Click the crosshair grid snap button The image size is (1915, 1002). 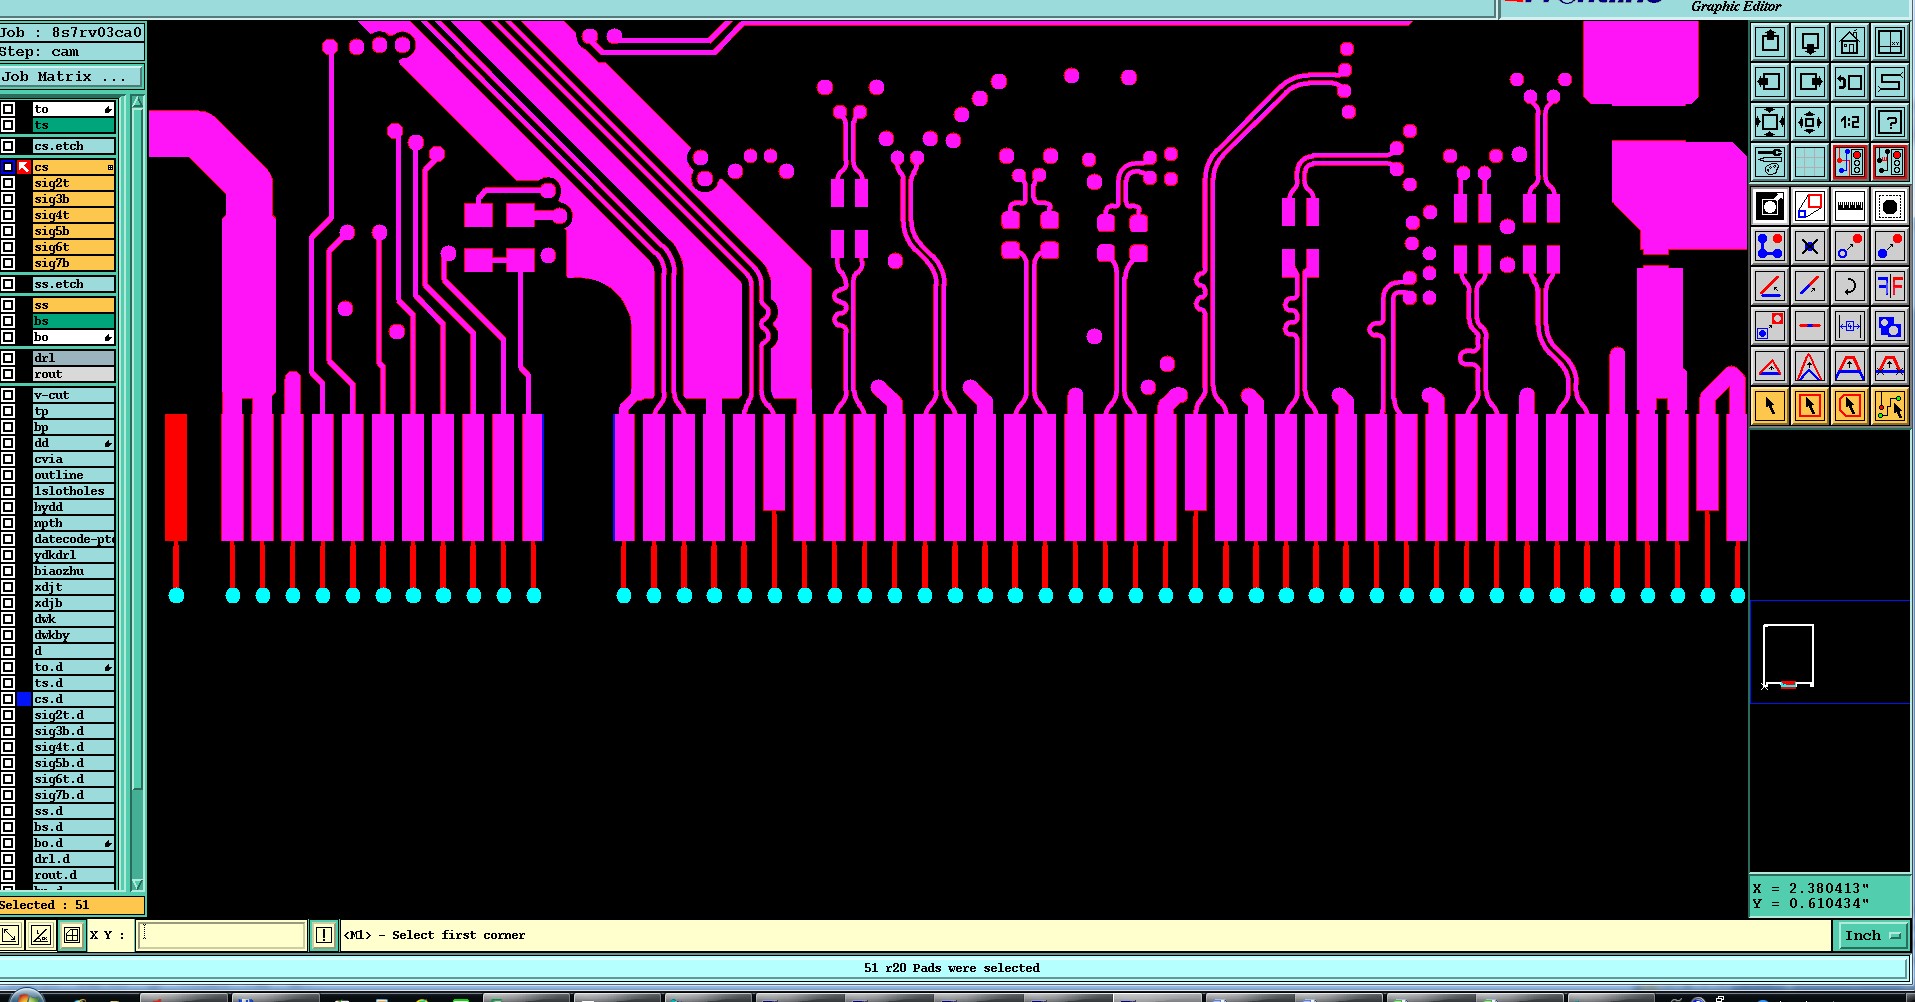coord(72,935)
